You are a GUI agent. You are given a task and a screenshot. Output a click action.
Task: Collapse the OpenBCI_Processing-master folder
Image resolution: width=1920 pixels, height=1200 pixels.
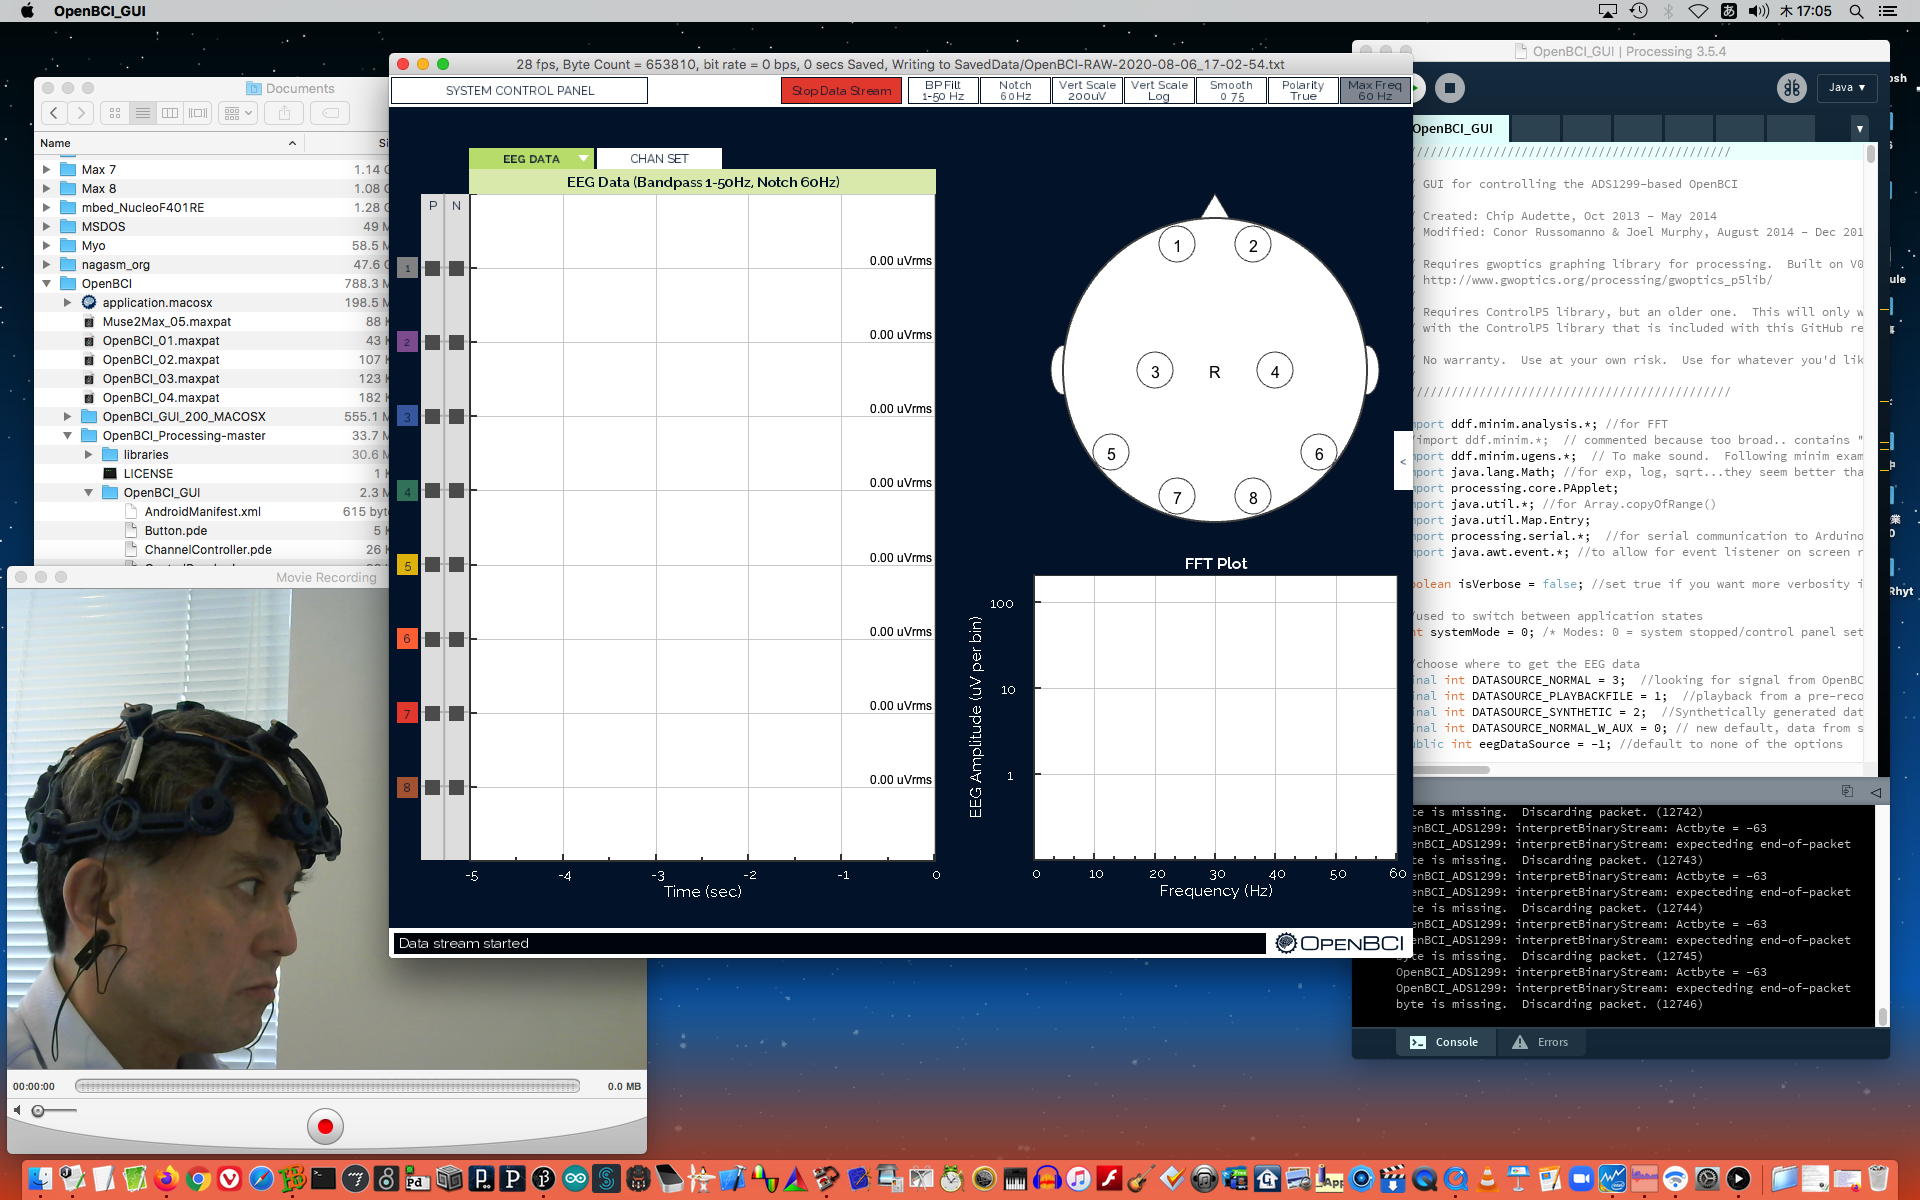67,436
